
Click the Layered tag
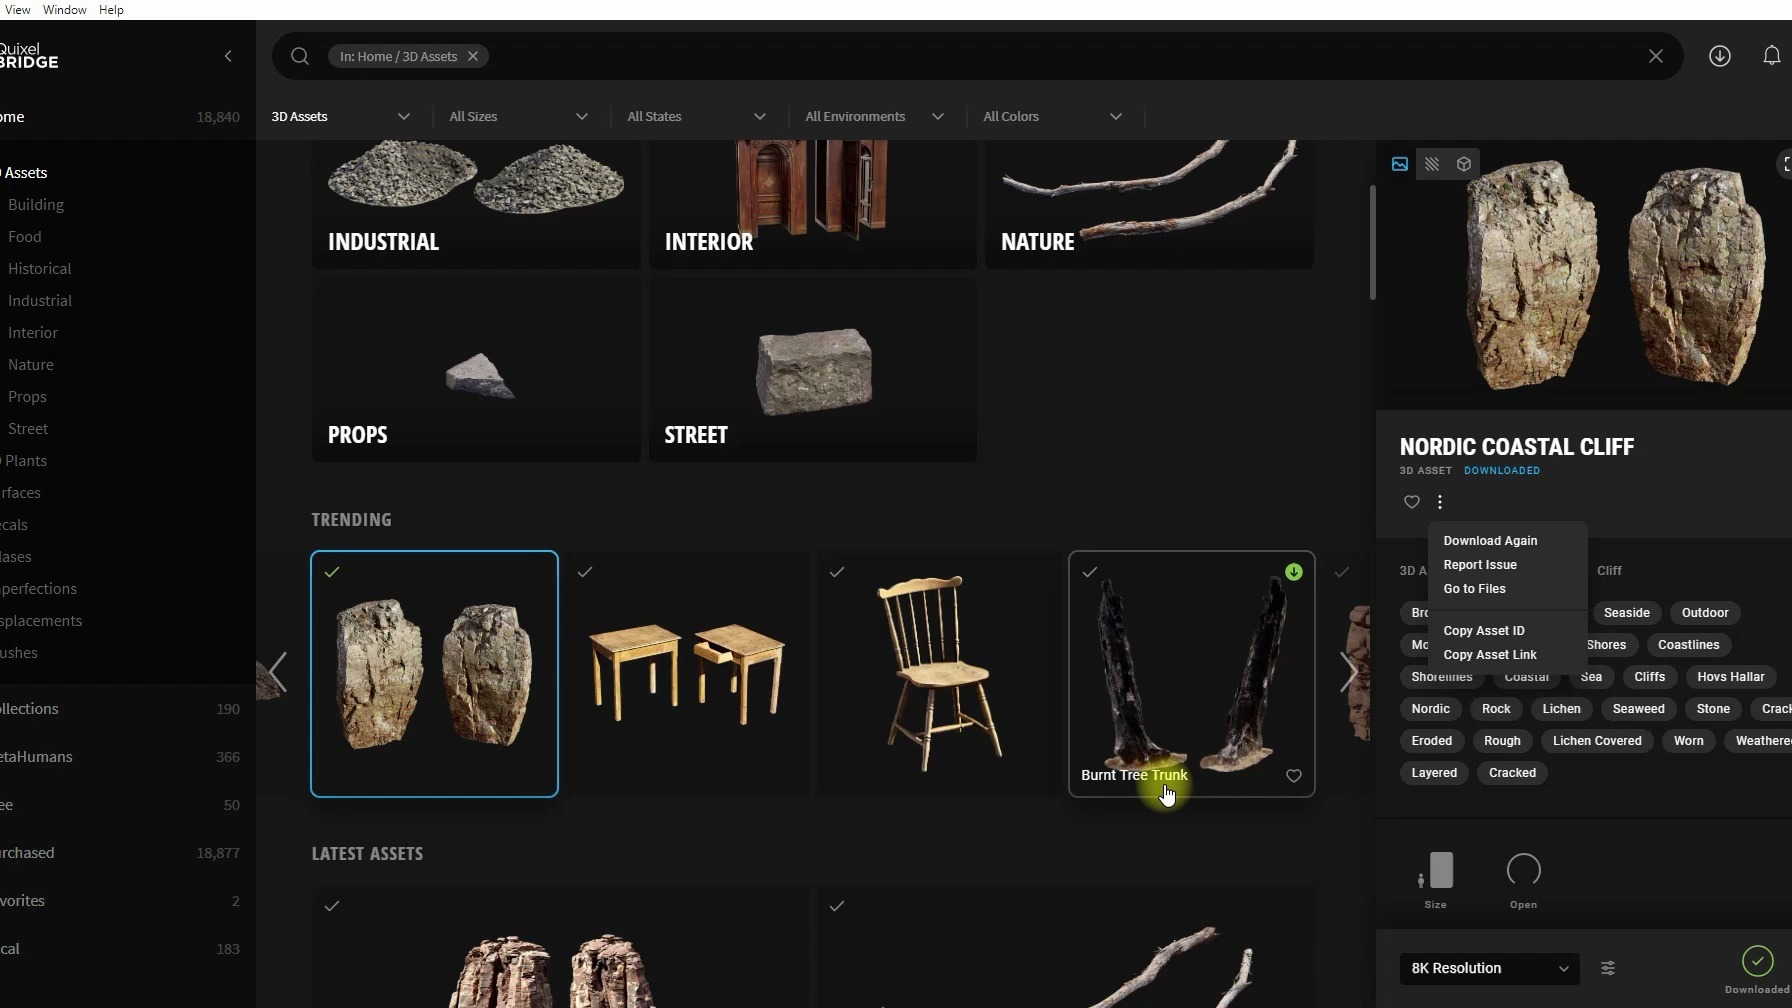1434,773
